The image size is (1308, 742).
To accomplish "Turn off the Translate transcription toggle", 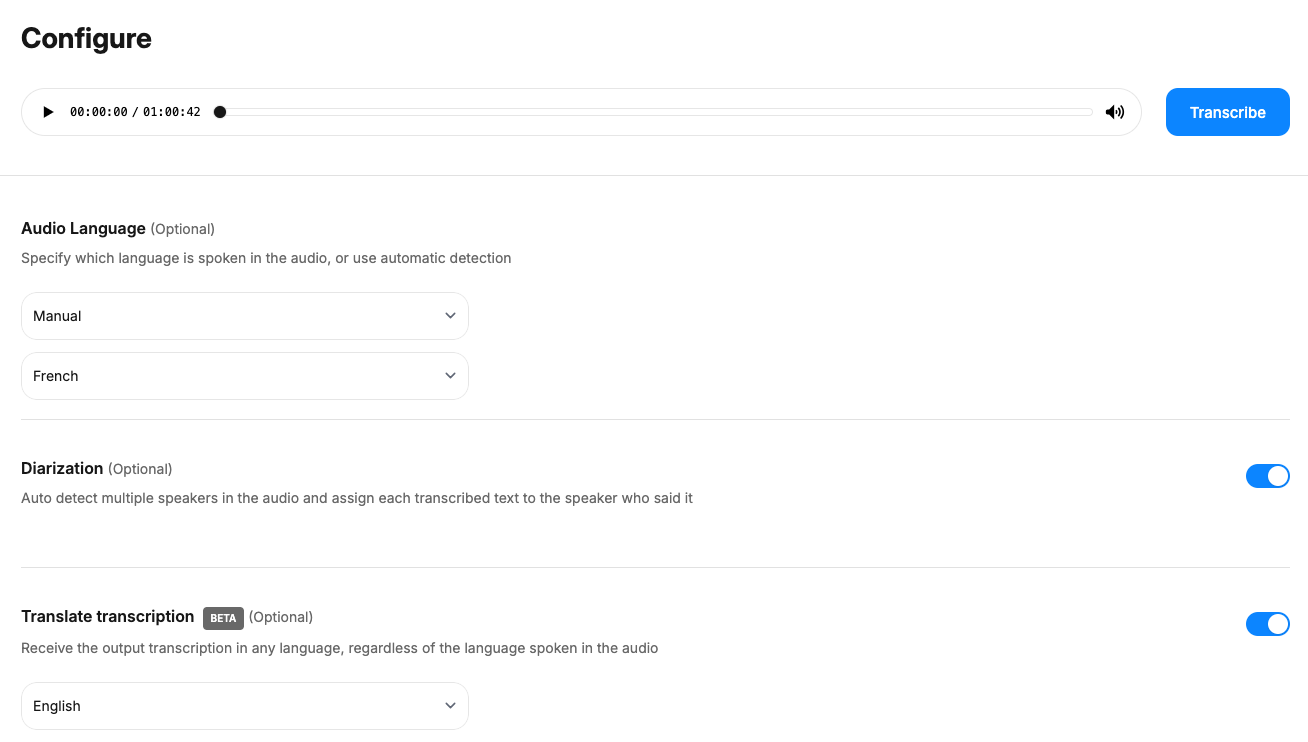I will [1267, 624].
